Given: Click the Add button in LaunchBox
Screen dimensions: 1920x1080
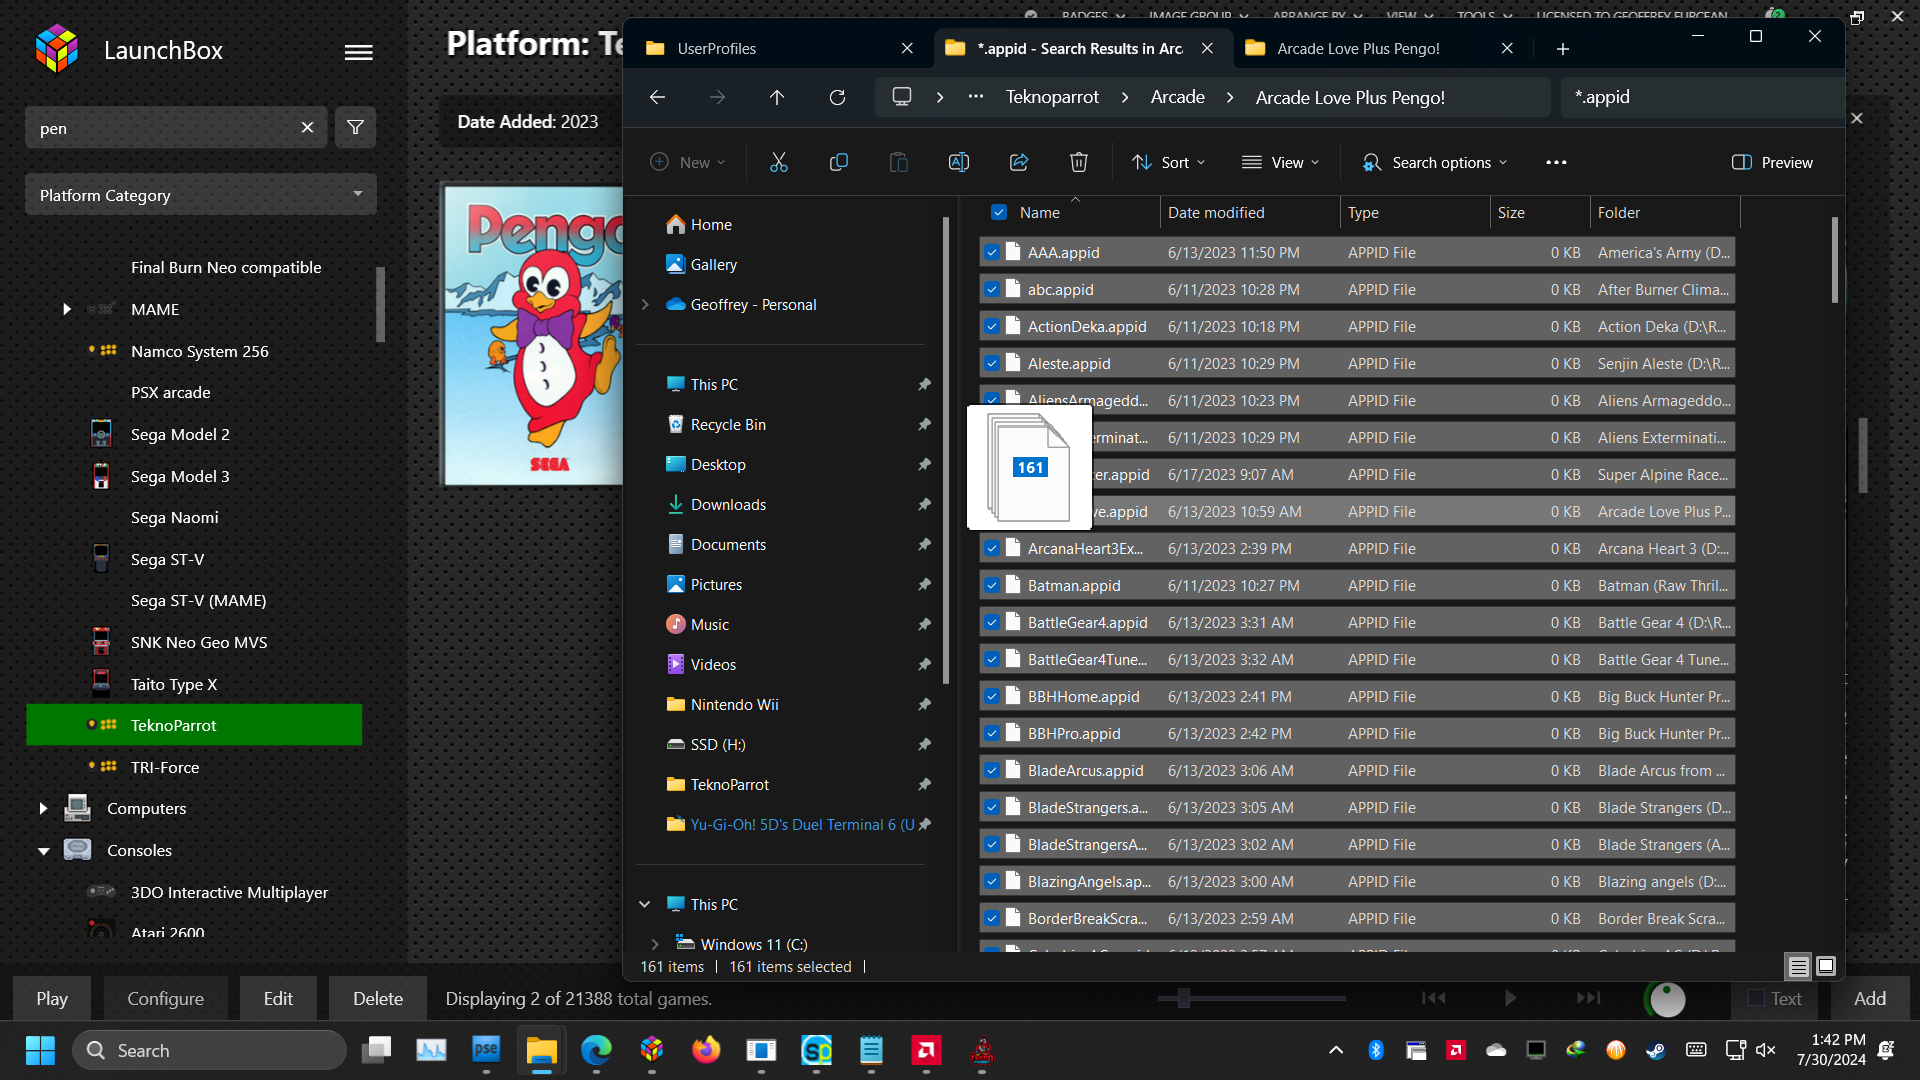Looking at the screenshot, I should [1870, 998].
